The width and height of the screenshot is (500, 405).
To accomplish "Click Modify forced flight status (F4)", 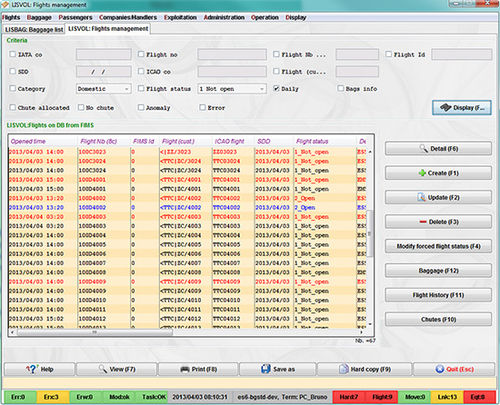I will pyautogui.click(x=438, y=246).
